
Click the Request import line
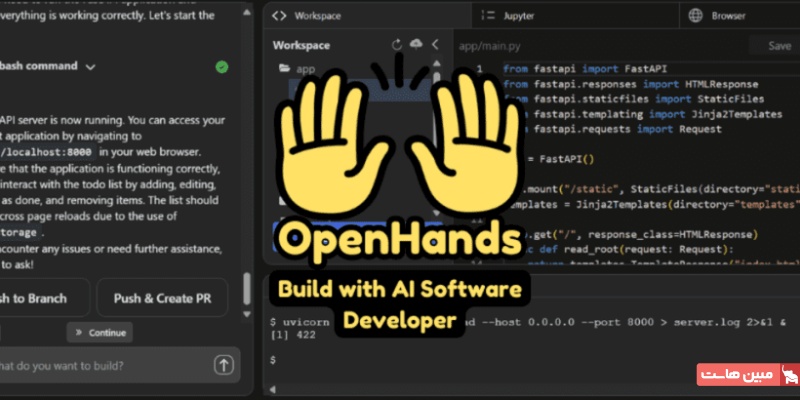612,129
